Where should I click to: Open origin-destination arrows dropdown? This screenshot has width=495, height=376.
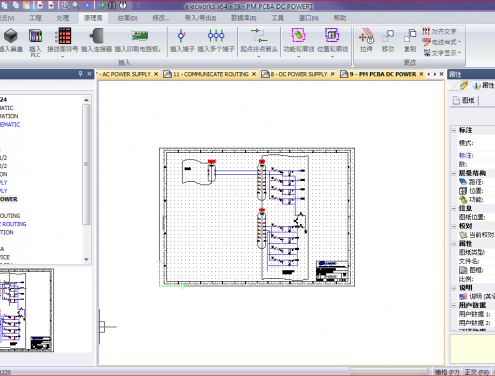[259, 57]
